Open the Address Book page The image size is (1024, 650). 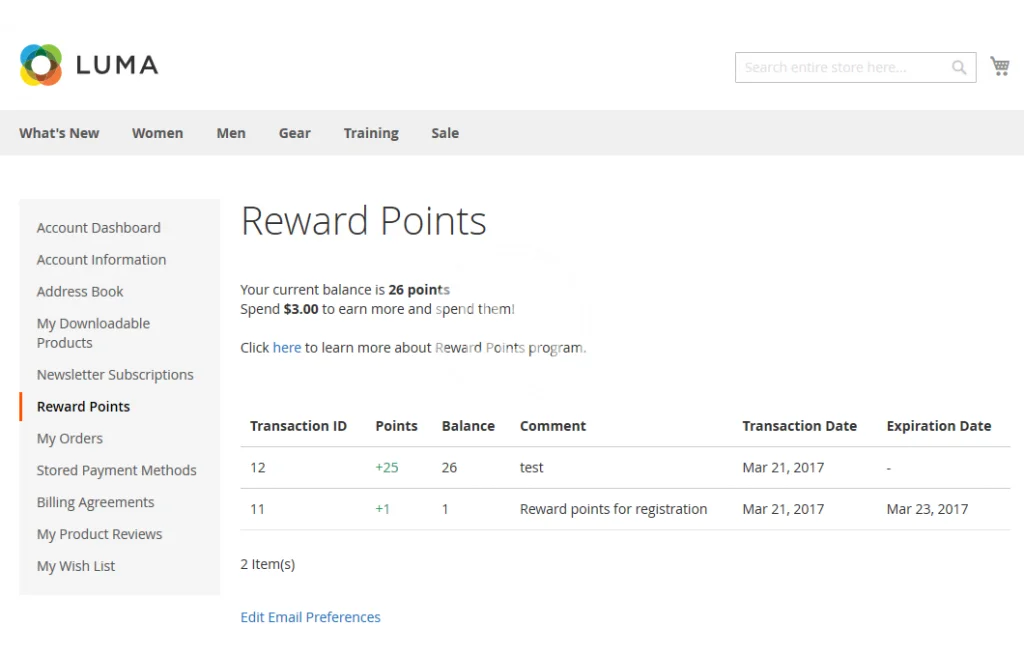pos(80,292)
